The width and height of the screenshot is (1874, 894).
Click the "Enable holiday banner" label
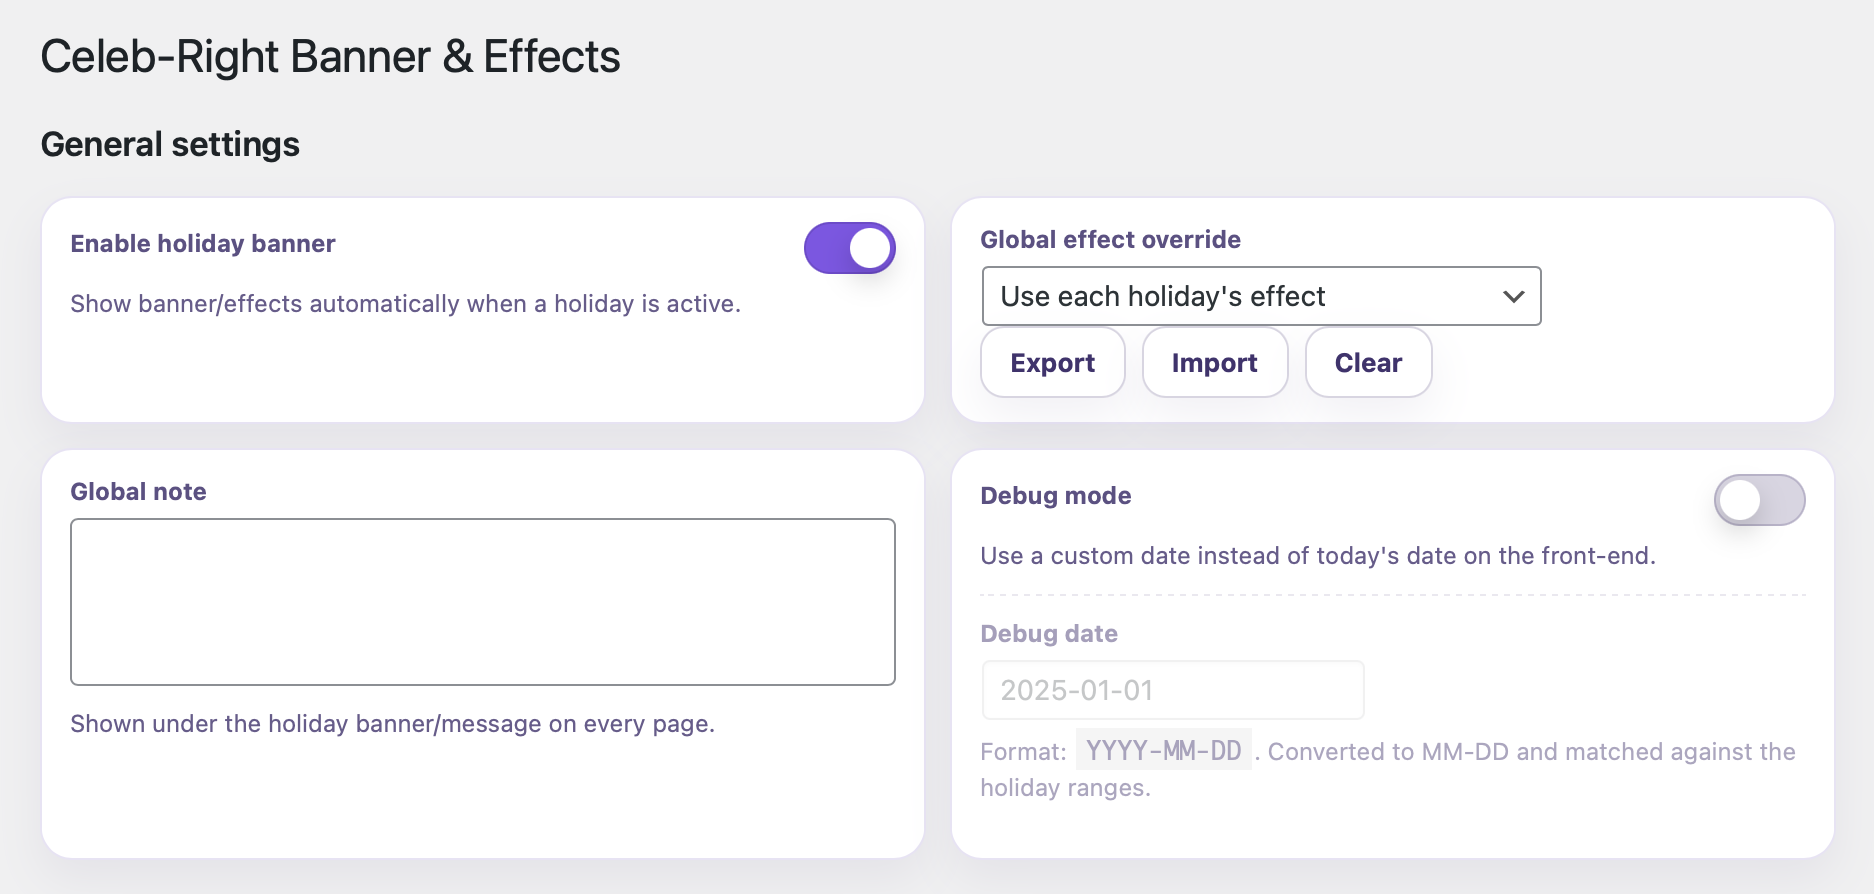(x=203, y=244)
